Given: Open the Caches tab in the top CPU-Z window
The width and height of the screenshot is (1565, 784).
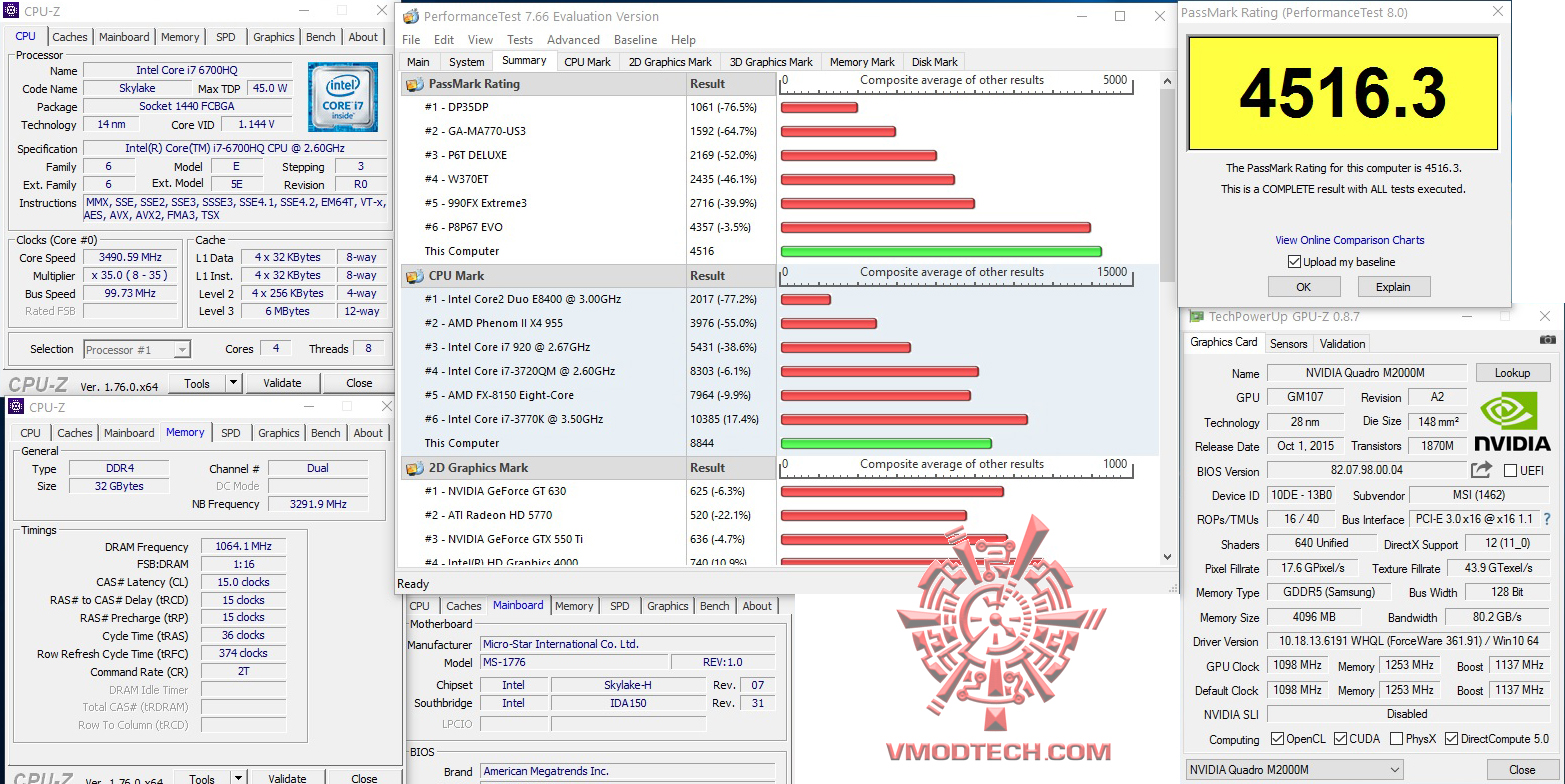Looking at the screenshot, I should 70,37.
